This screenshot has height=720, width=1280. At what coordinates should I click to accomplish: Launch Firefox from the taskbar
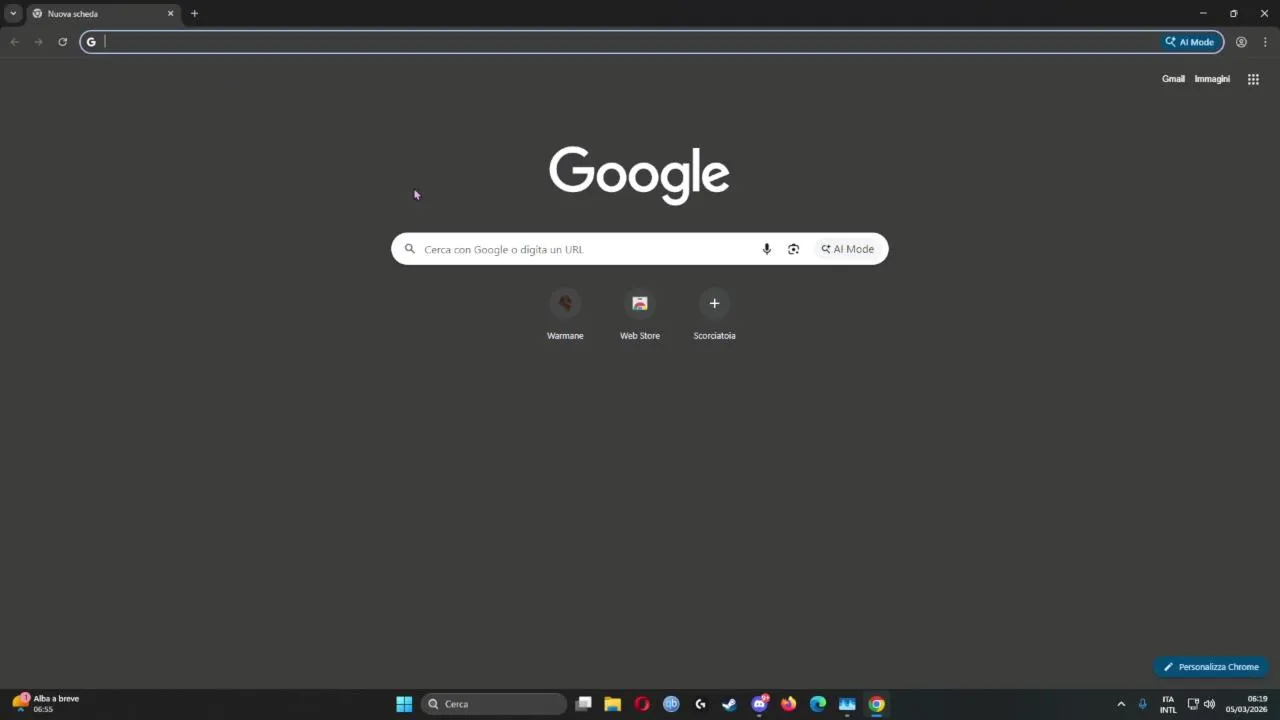(x=789, y=704)
